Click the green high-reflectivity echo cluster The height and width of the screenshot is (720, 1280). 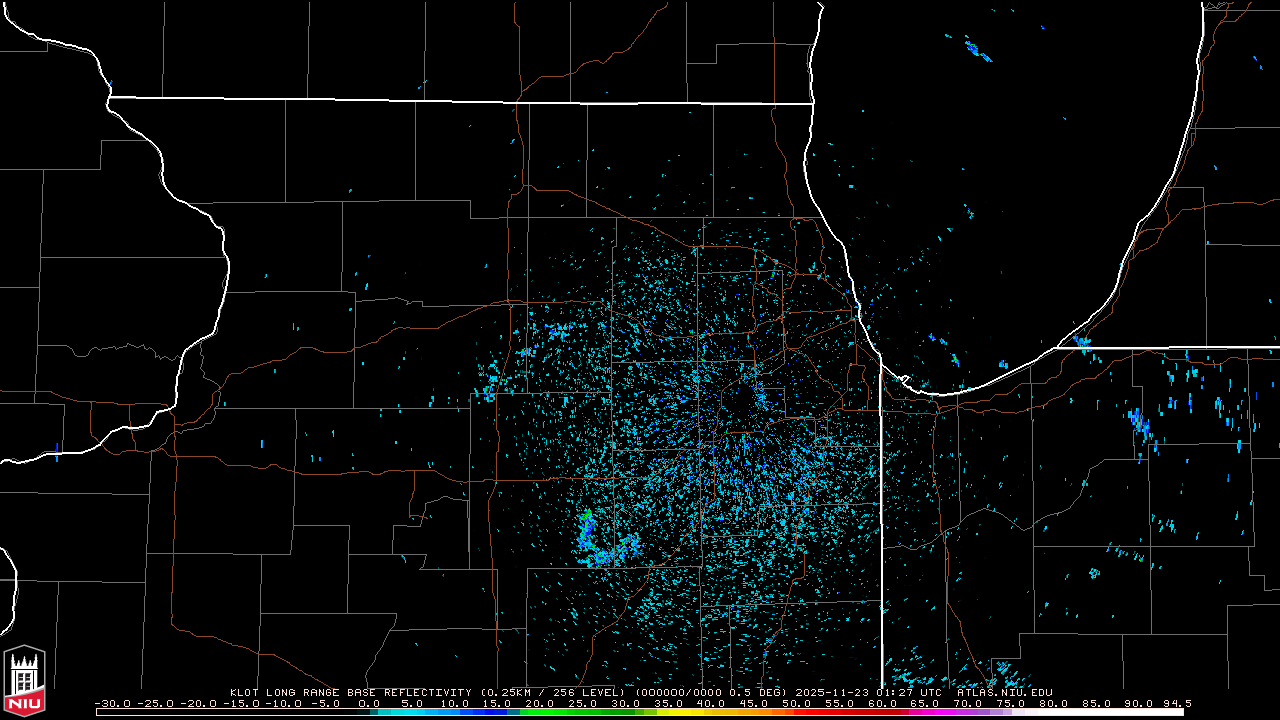tap(587, 516)
